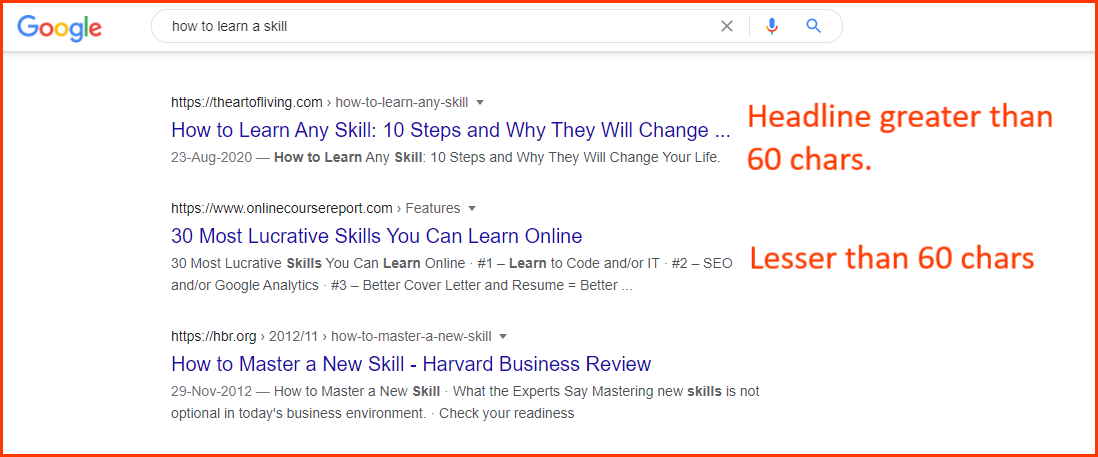The image size is (1098, 457).
Task: Focus the search field containing 'how to learn a skill'
Action: pos(496,27)
